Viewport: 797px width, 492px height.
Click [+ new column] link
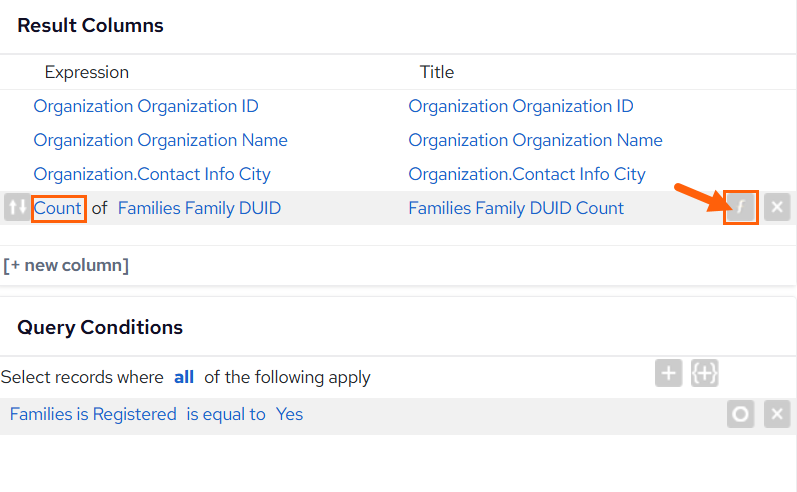tap(66, 265)
